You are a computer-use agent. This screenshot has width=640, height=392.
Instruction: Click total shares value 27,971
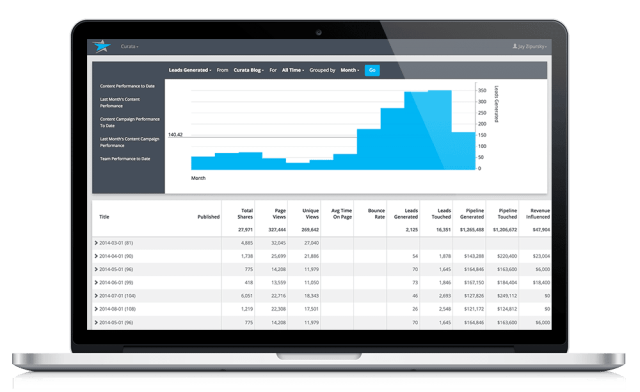tap(245, 230)
